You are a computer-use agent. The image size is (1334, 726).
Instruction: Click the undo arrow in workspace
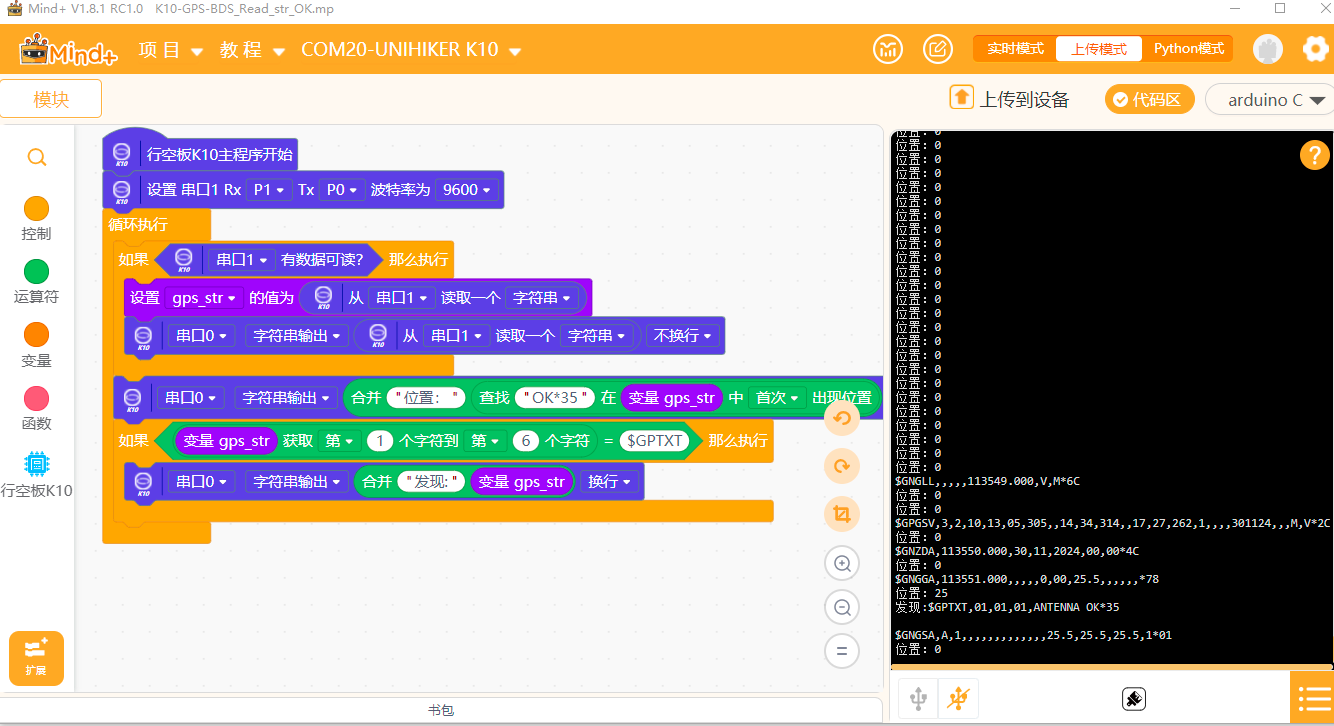coord(842,418)
